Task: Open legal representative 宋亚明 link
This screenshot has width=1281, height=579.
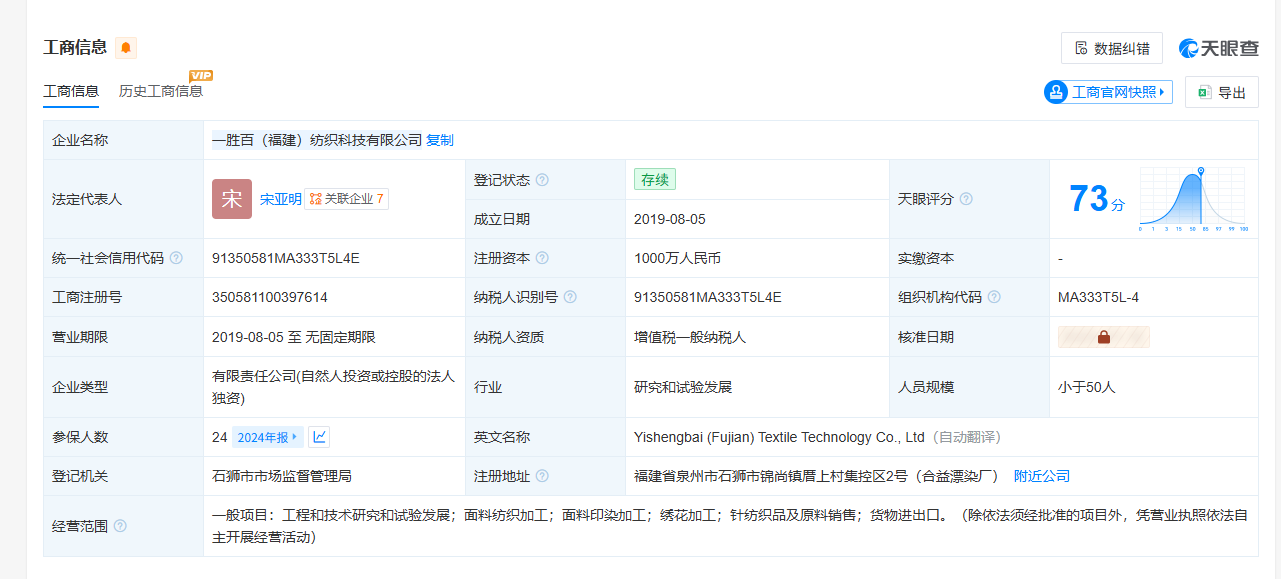Action: (x=281, y=199)
